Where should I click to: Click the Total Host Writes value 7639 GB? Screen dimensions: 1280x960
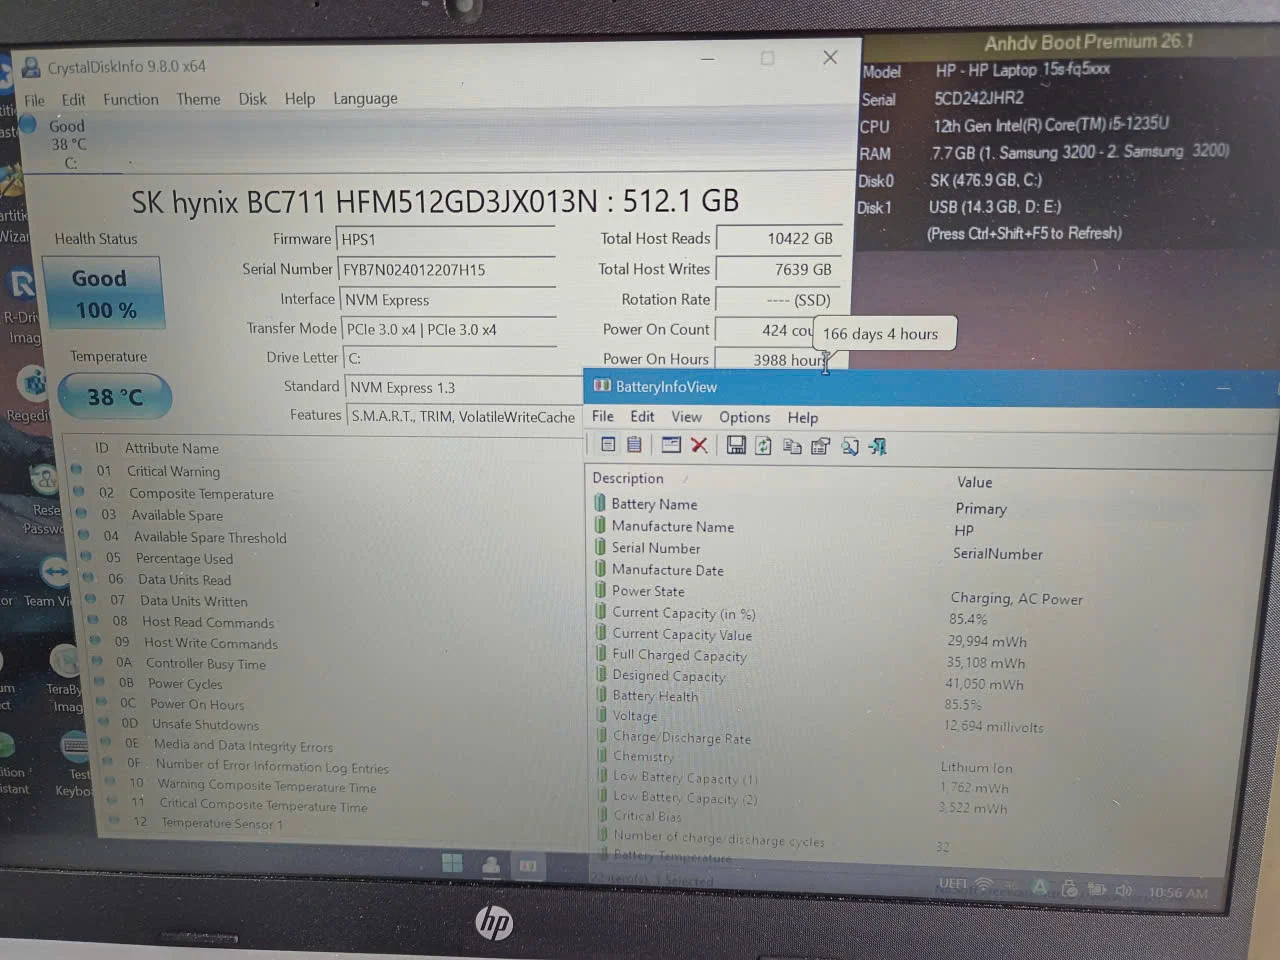[778, 269]
